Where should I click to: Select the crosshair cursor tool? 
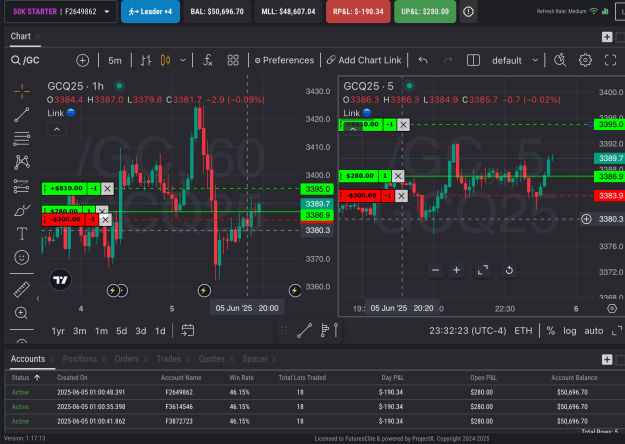pyautogui.click(x=22, y=91)
